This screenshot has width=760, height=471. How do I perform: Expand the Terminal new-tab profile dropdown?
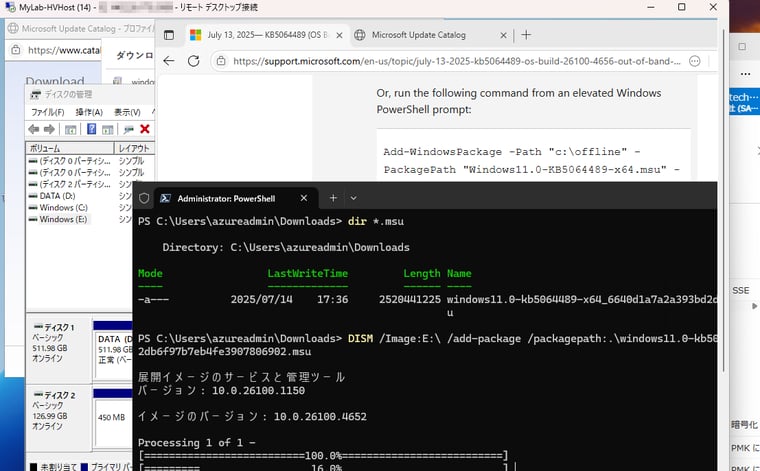353,198
